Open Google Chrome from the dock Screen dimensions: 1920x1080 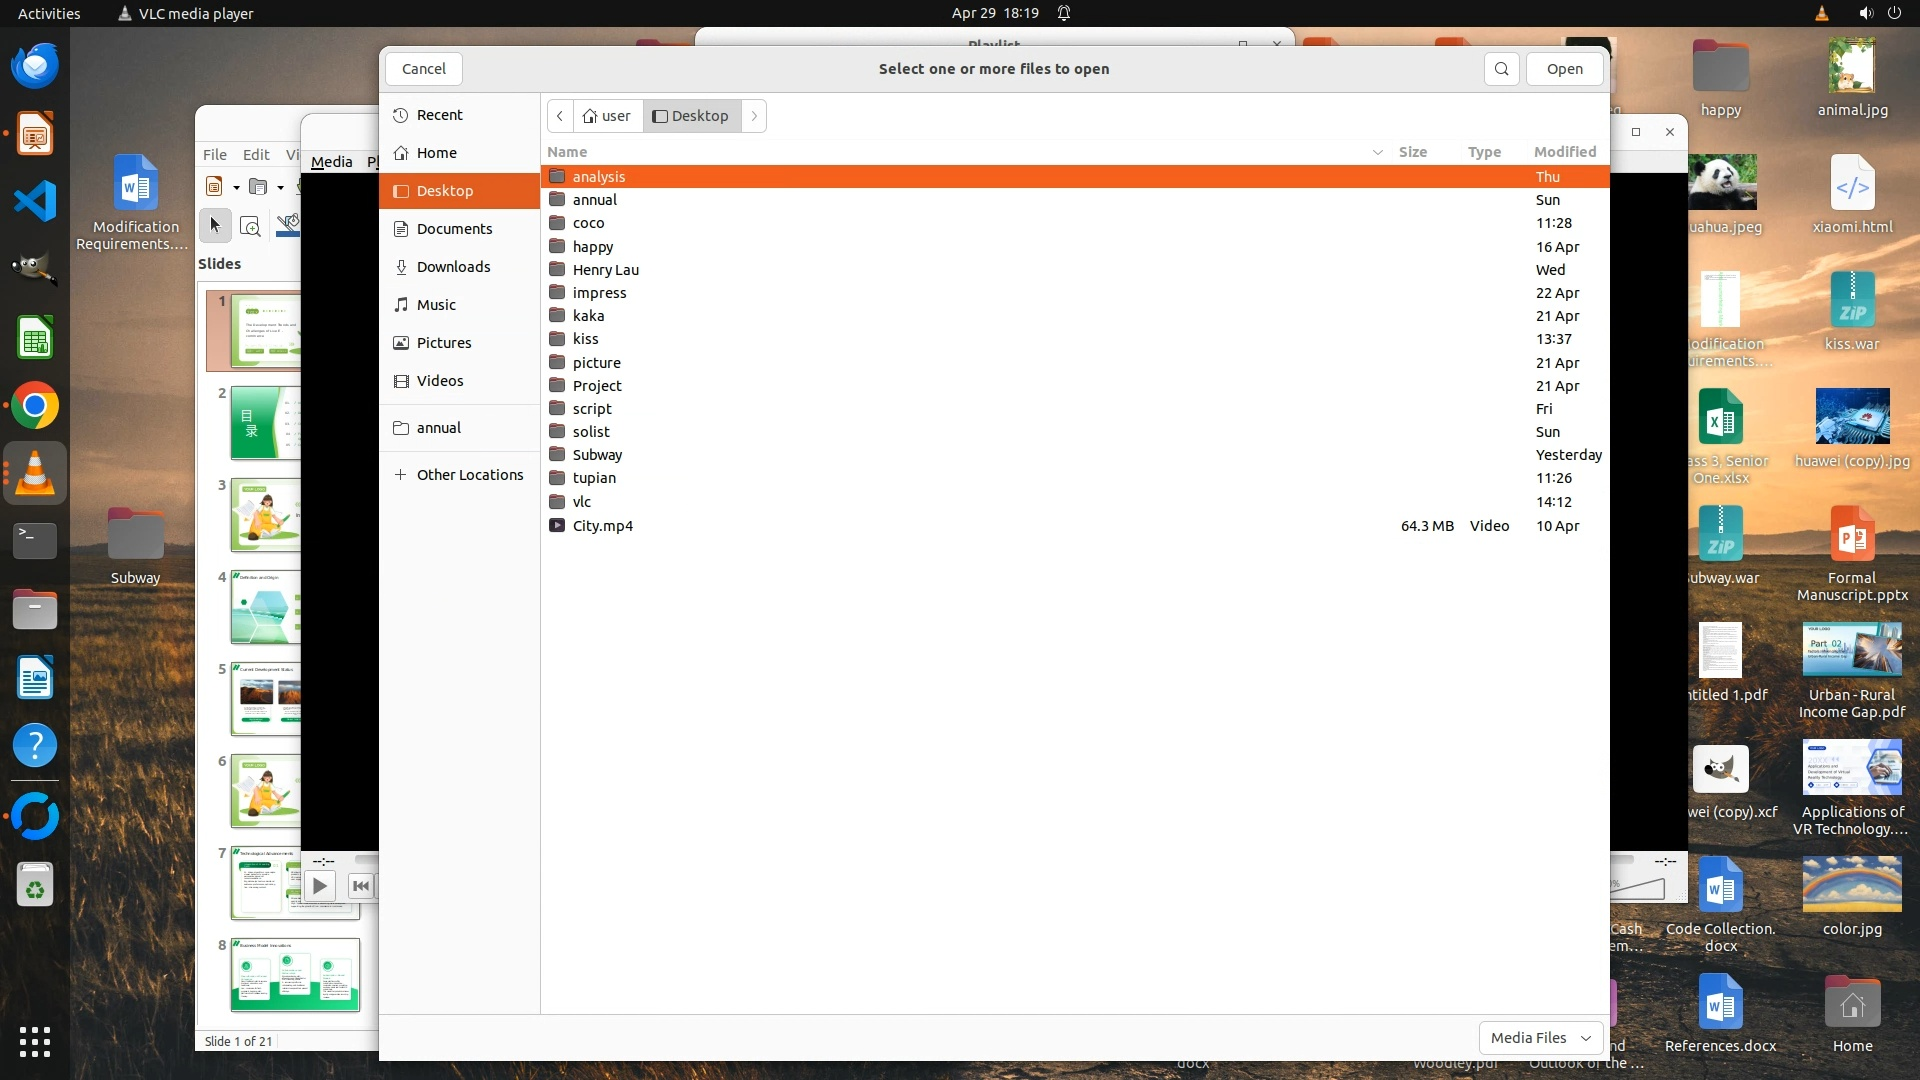click(35, 406)
